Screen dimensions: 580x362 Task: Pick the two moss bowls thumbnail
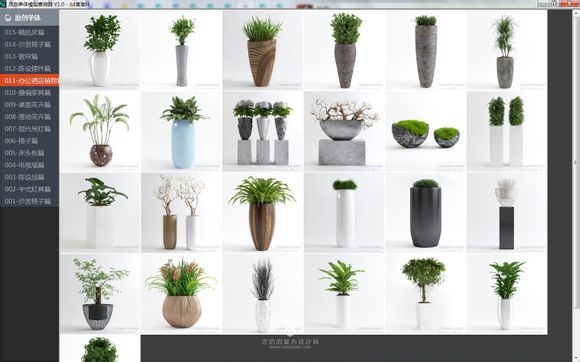coord(426,132)
